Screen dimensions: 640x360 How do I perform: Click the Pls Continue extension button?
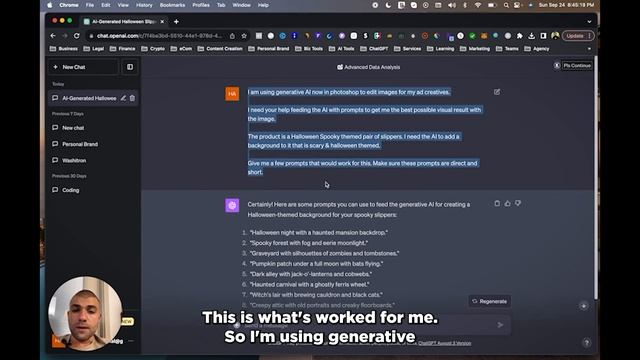pos(577,66)
